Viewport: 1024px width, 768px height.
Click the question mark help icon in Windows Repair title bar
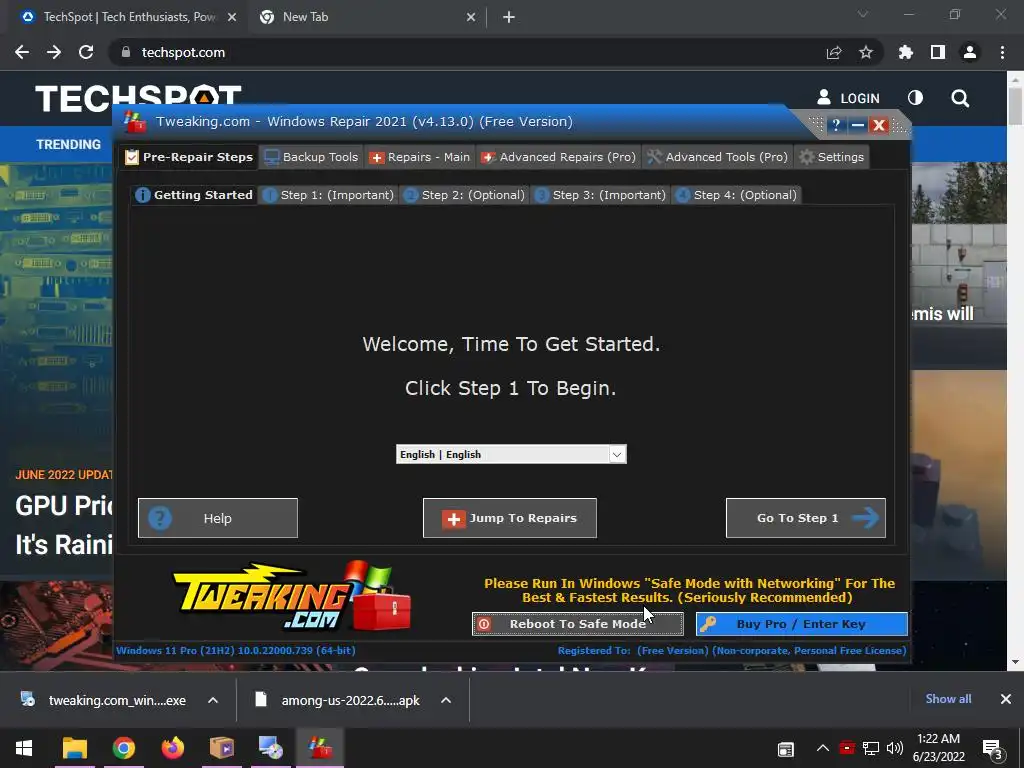pyautogui.click(x=836, y=125)
